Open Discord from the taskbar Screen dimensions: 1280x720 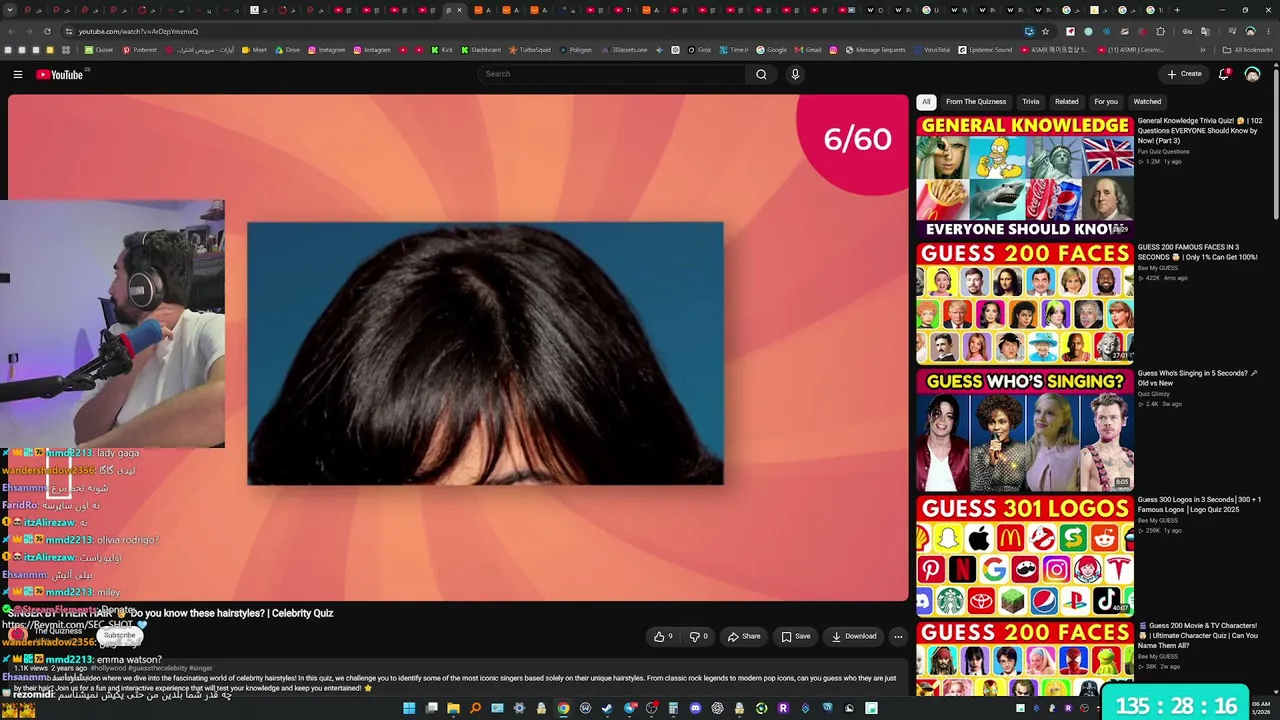695,709
